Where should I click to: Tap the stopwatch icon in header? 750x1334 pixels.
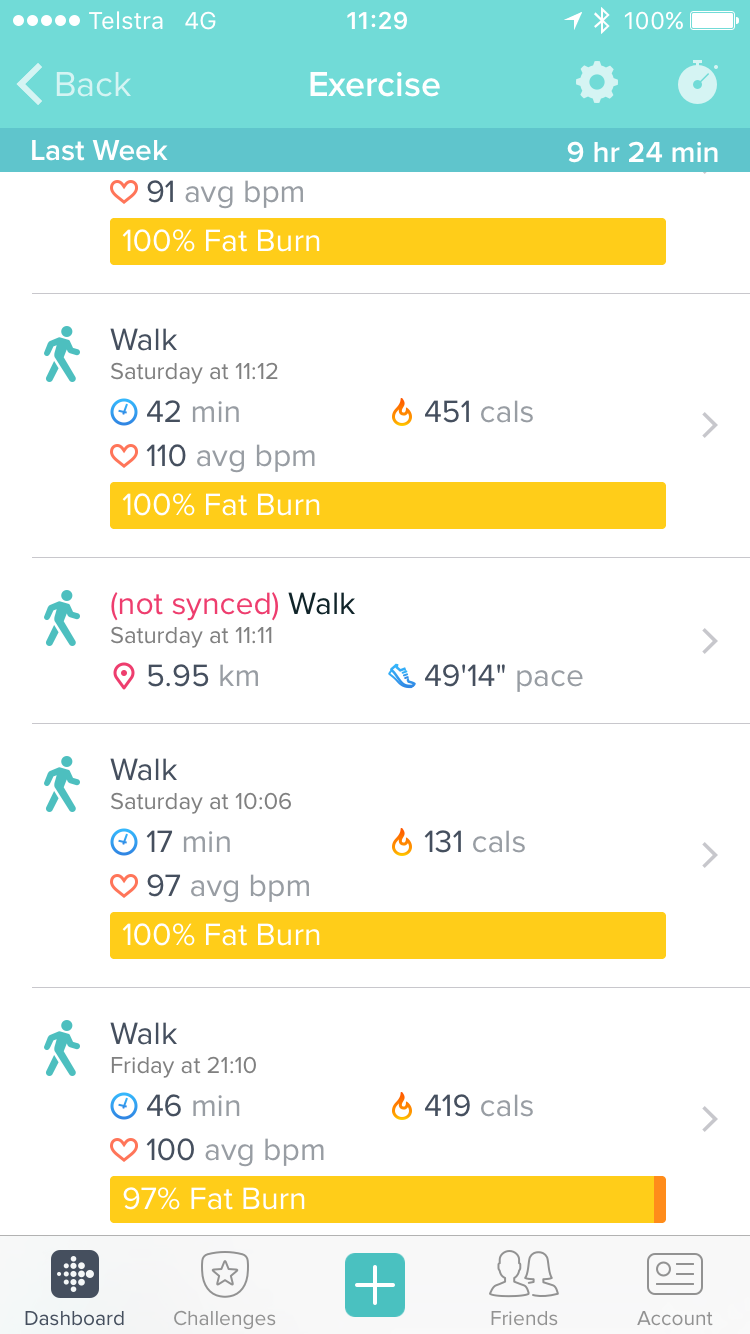(x=697, y=83)
